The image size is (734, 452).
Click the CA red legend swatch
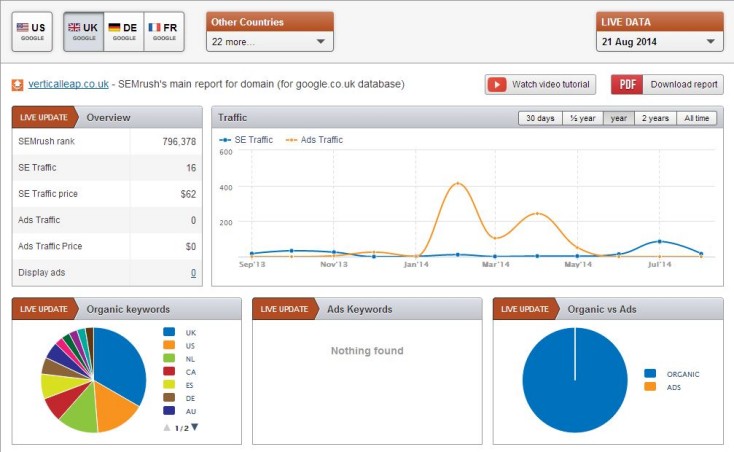(x=169, y=372)
